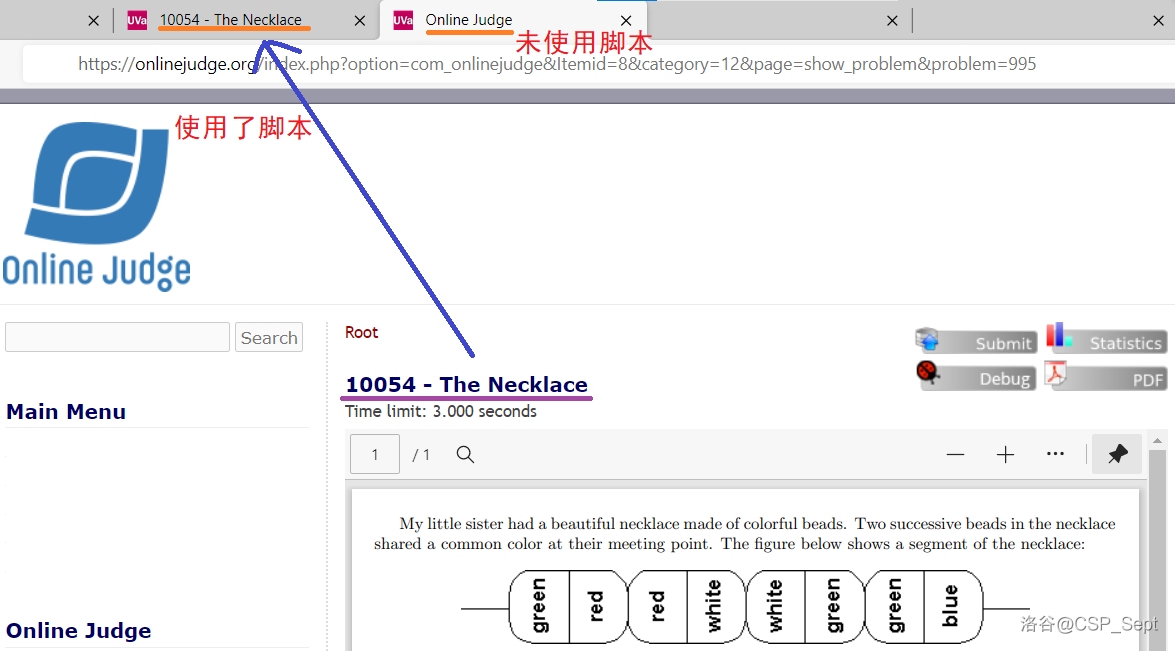
Task: Open PDF viewer more options menu
Action: pyautogui.click(x=1055, y=455)
